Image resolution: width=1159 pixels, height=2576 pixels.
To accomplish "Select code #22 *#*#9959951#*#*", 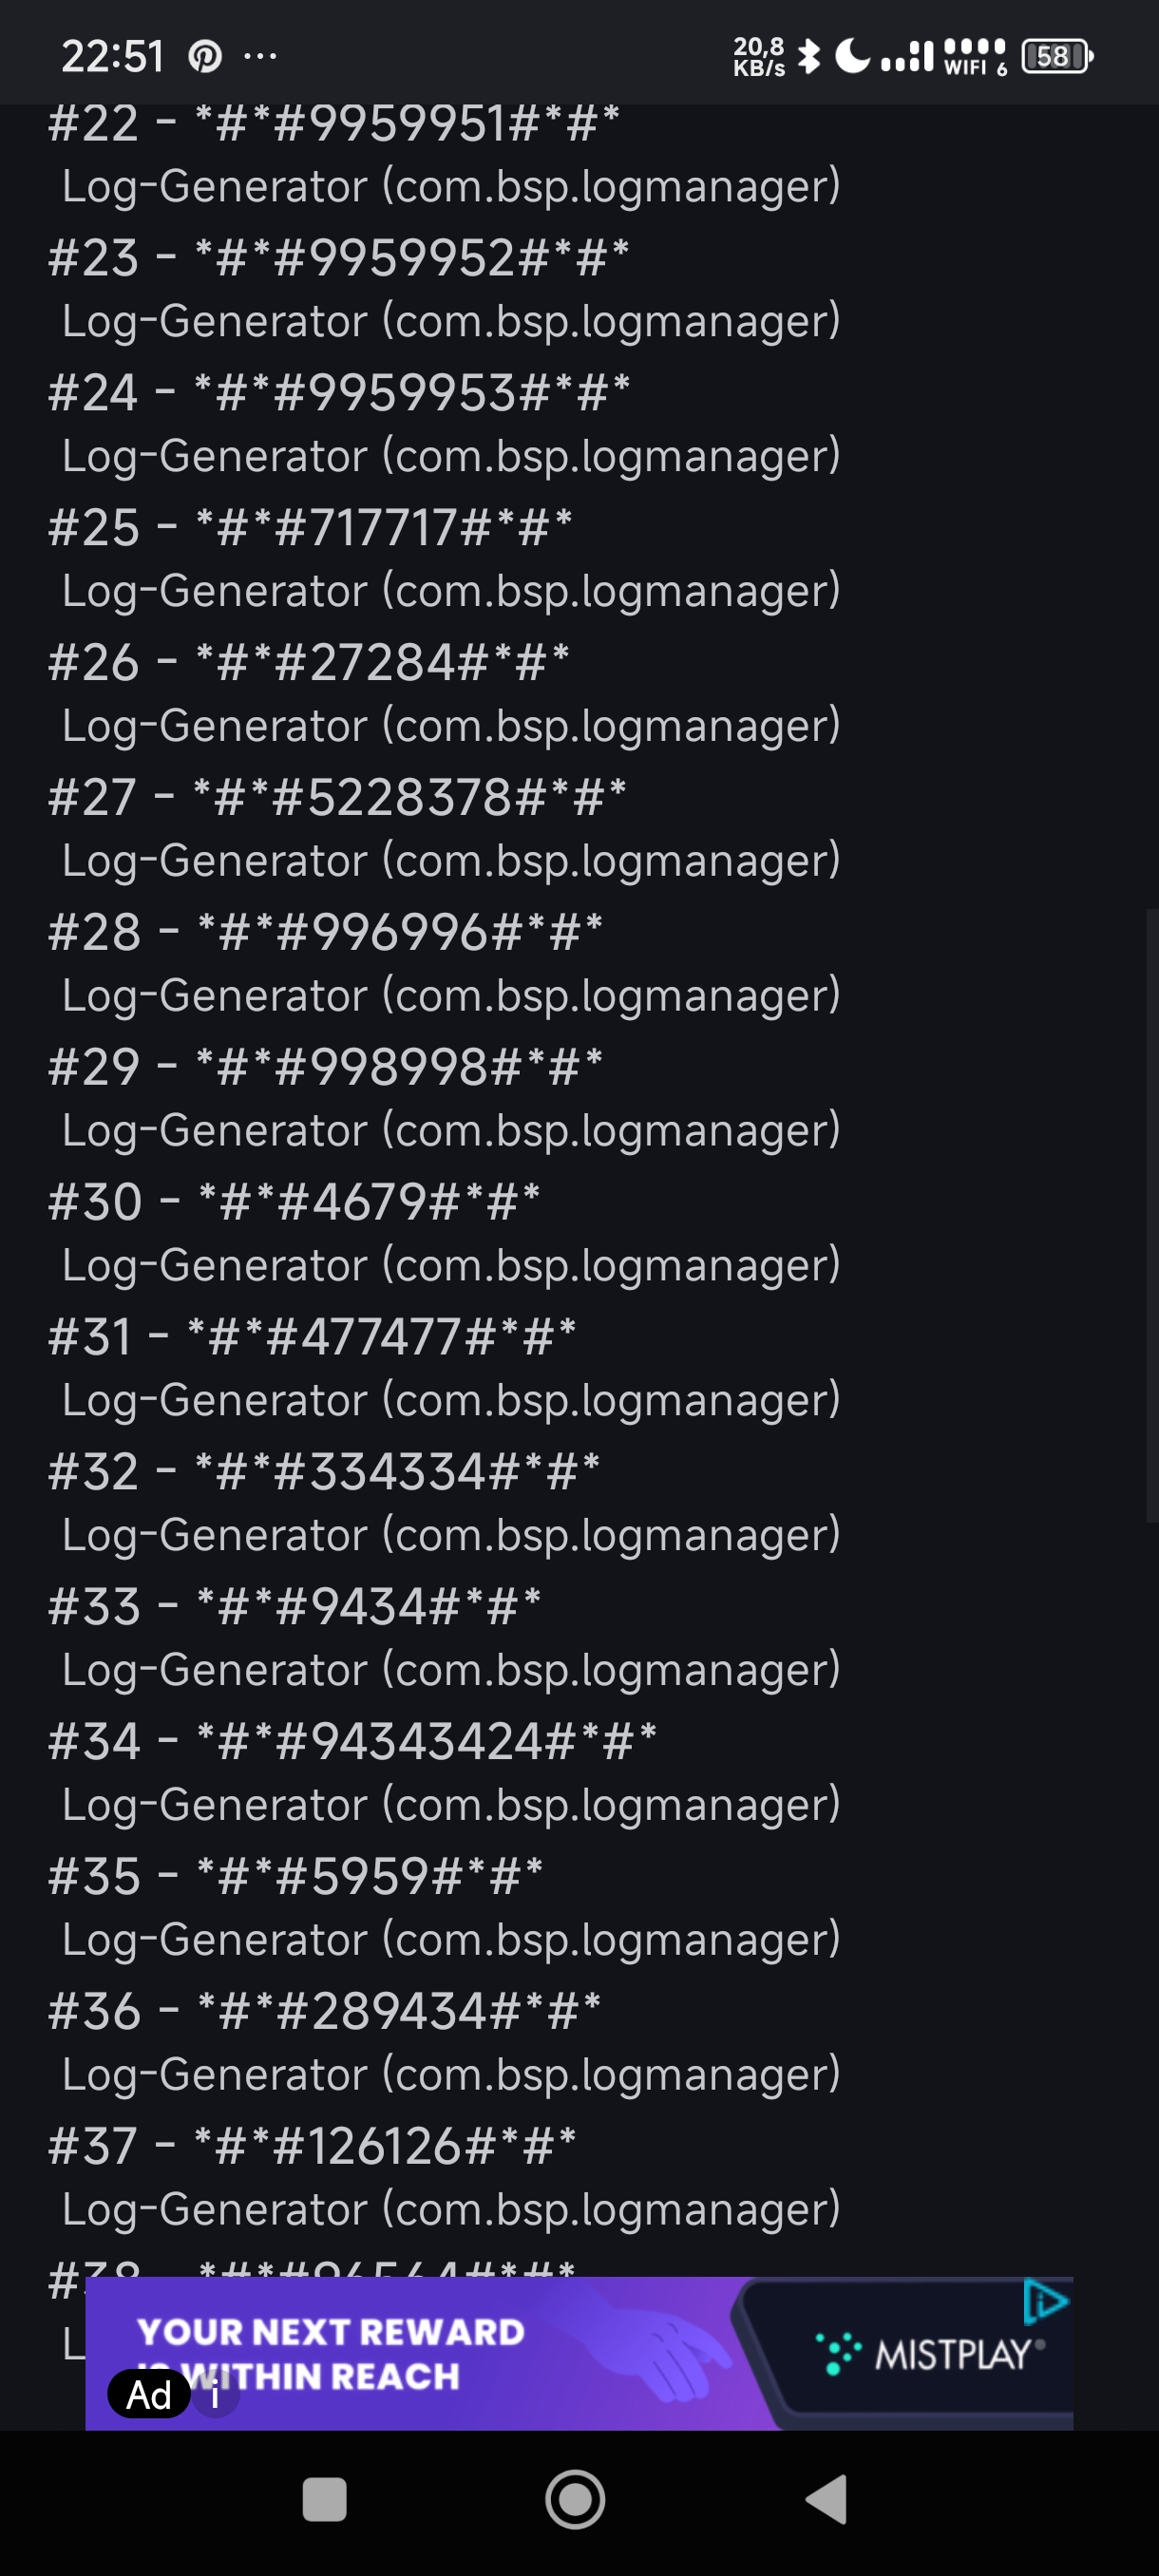I will click(334, 124).
